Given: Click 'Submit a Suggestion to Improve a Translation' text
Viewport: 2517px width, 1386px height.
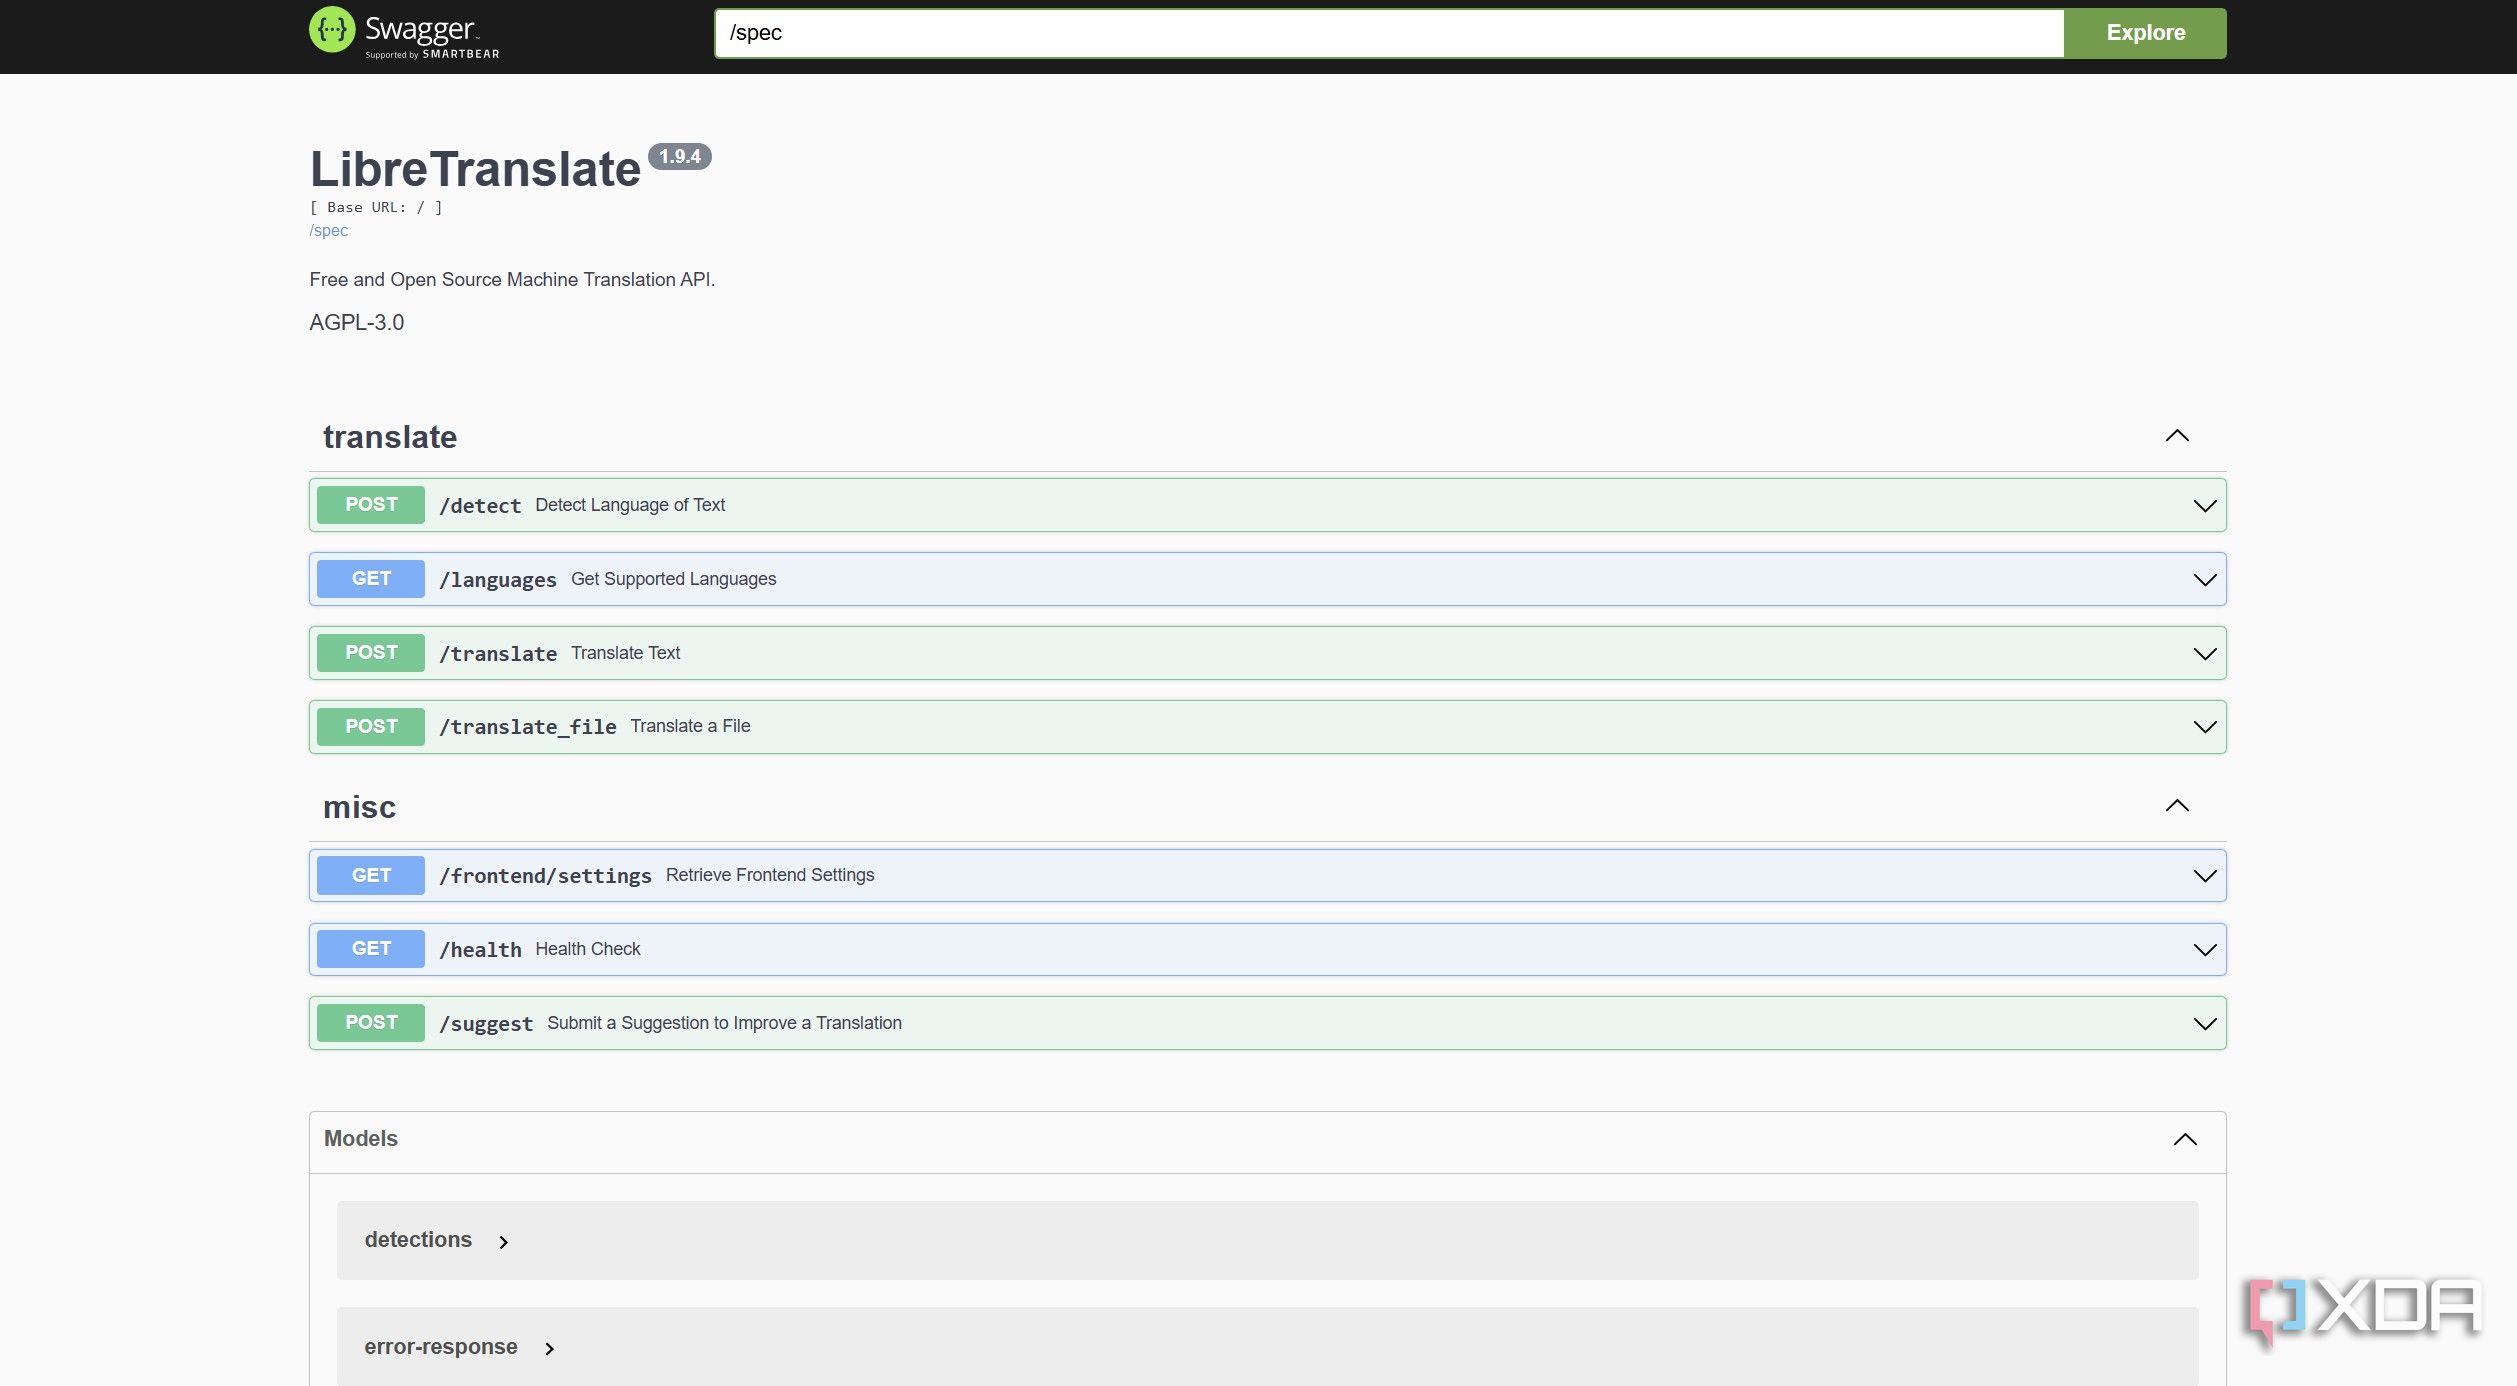Looking at the screenshot, I should [724, 1023].
